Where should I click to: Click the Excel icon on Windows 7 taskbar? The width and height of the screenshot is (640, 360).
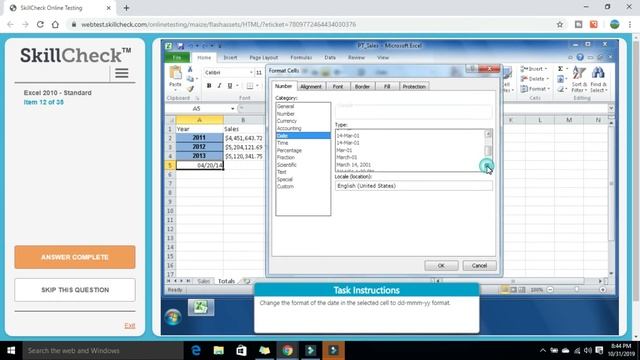pos(200,307)
